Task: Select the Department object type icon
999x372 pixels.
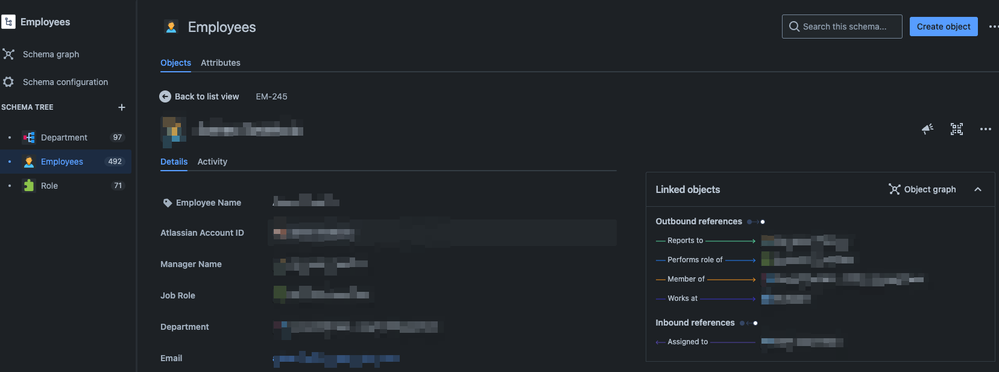Action: tap(28, 138)
